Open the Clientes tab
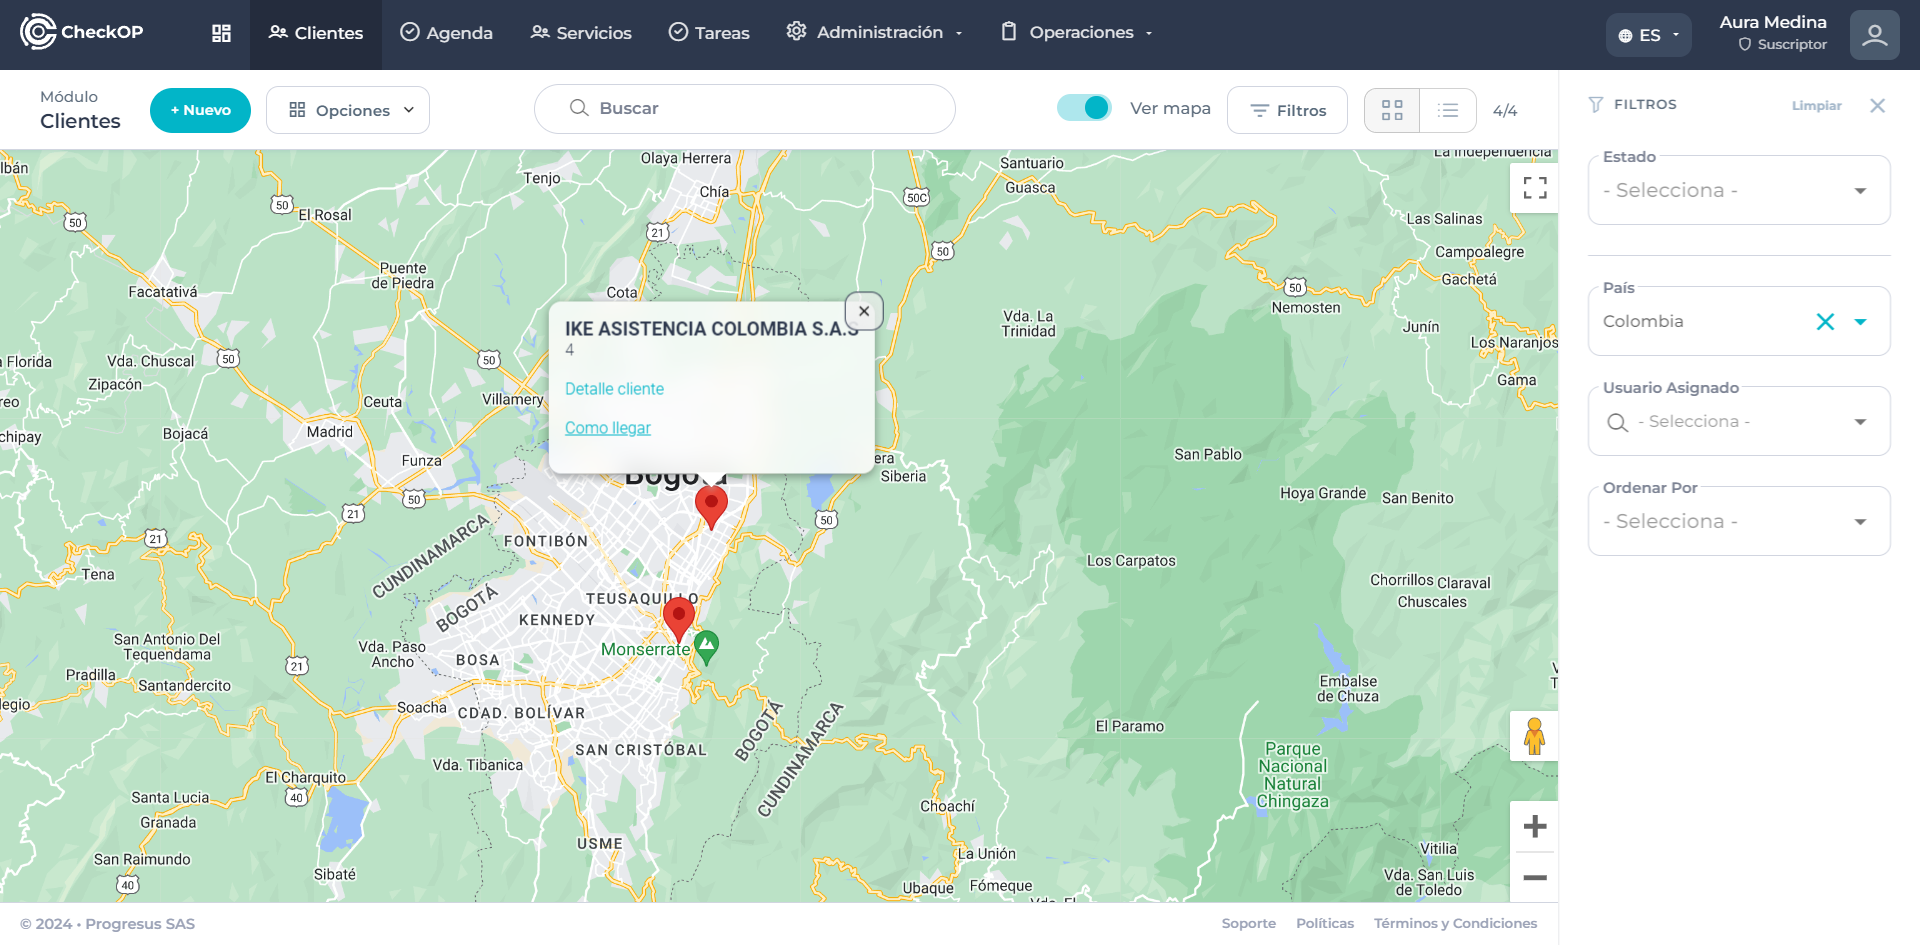 (316, 33)
